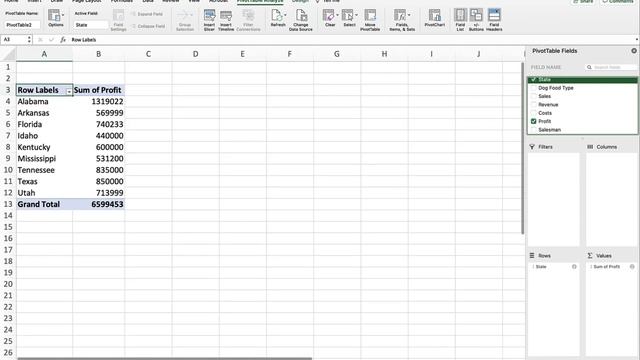The width and height of the screenshot is (640, 360).
Task: Click the Name Box showing A3
Action: point(13,40)
